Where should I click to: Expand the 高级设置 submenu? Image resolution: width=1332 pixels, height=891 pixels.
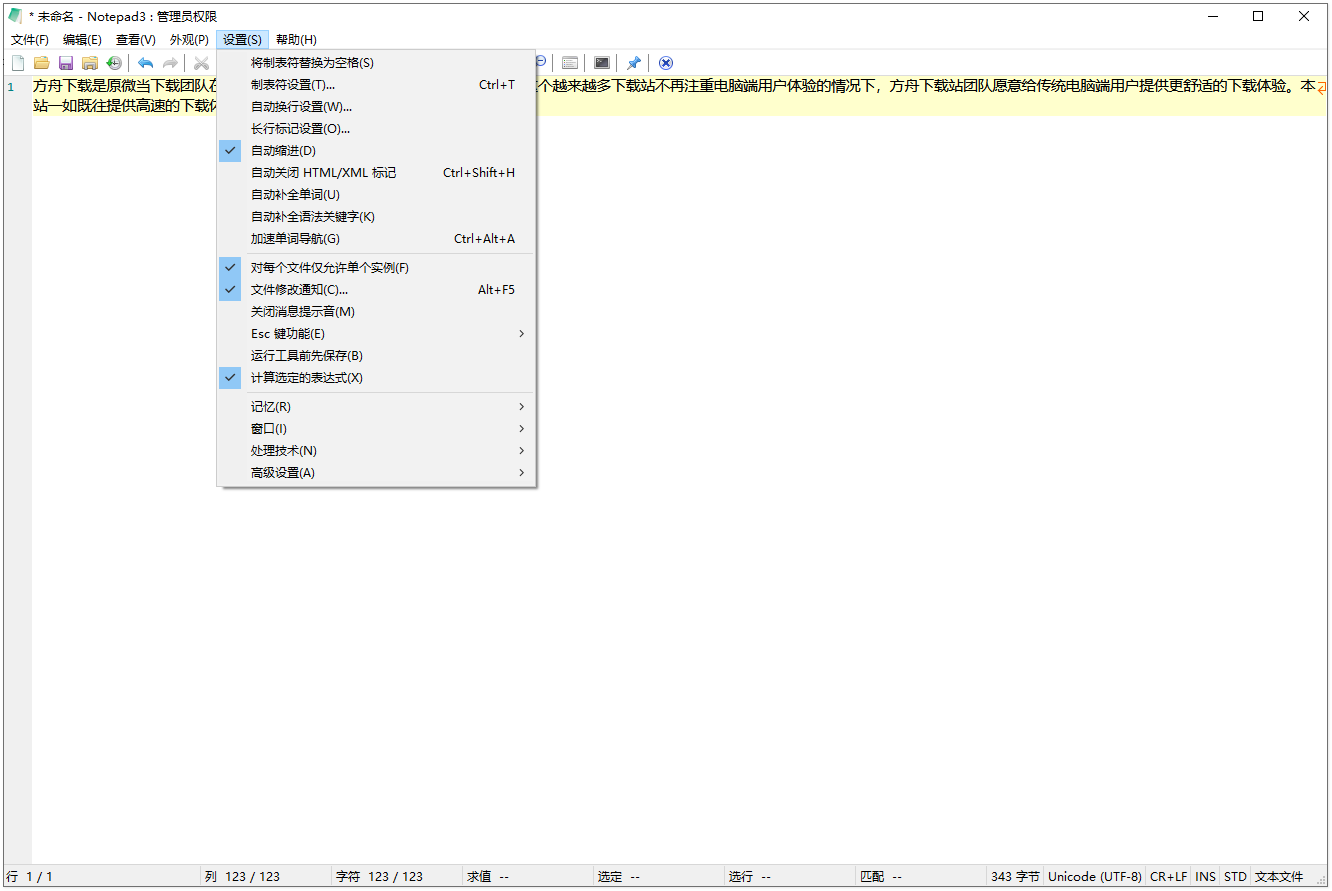[281, 472]
